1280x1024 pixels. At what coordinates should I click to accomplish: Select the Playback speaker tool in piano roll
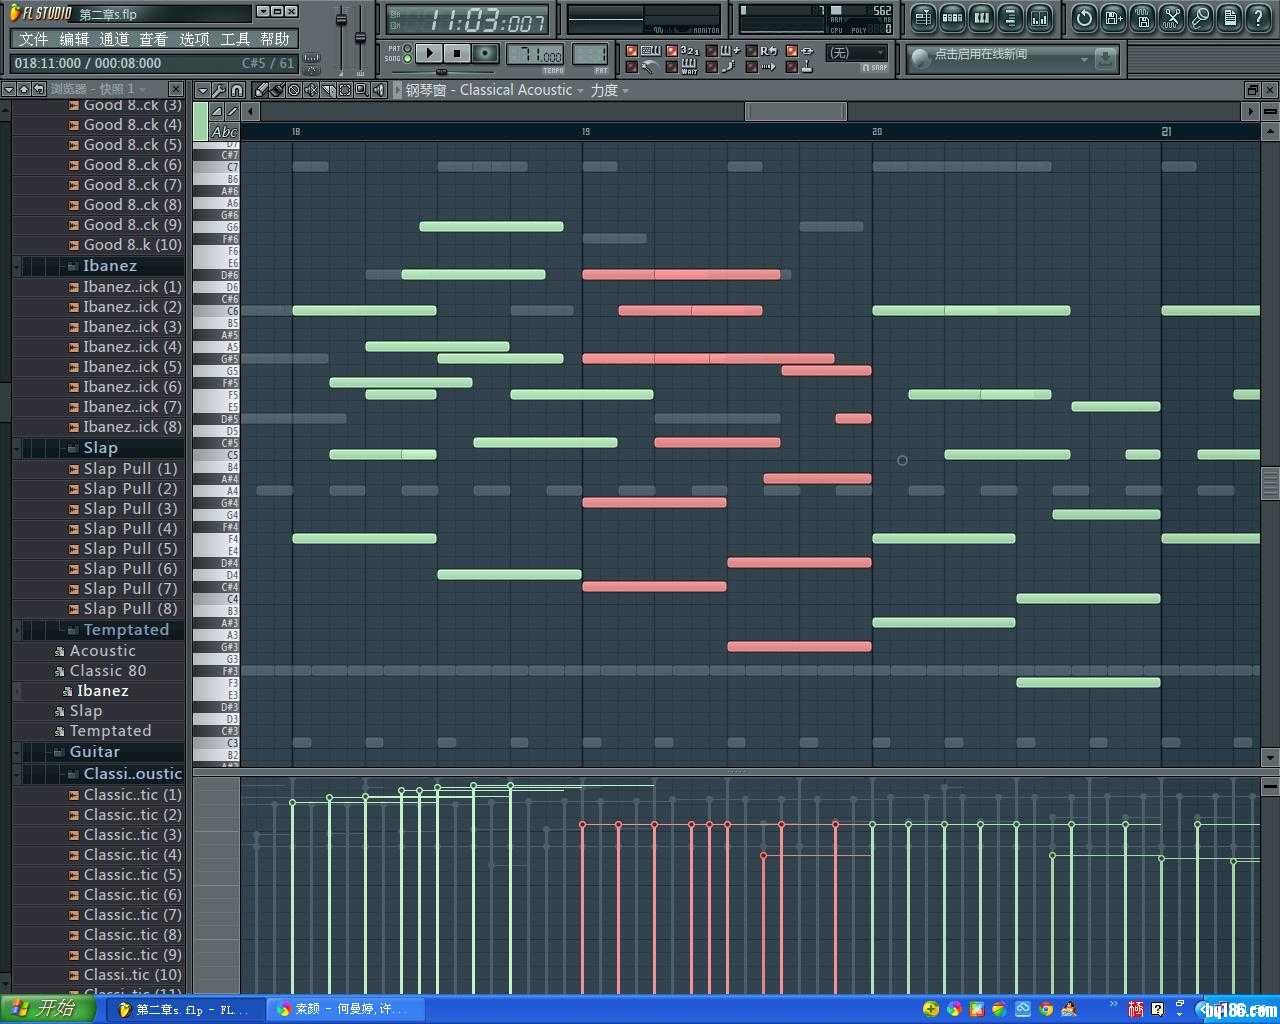[379, 90]
